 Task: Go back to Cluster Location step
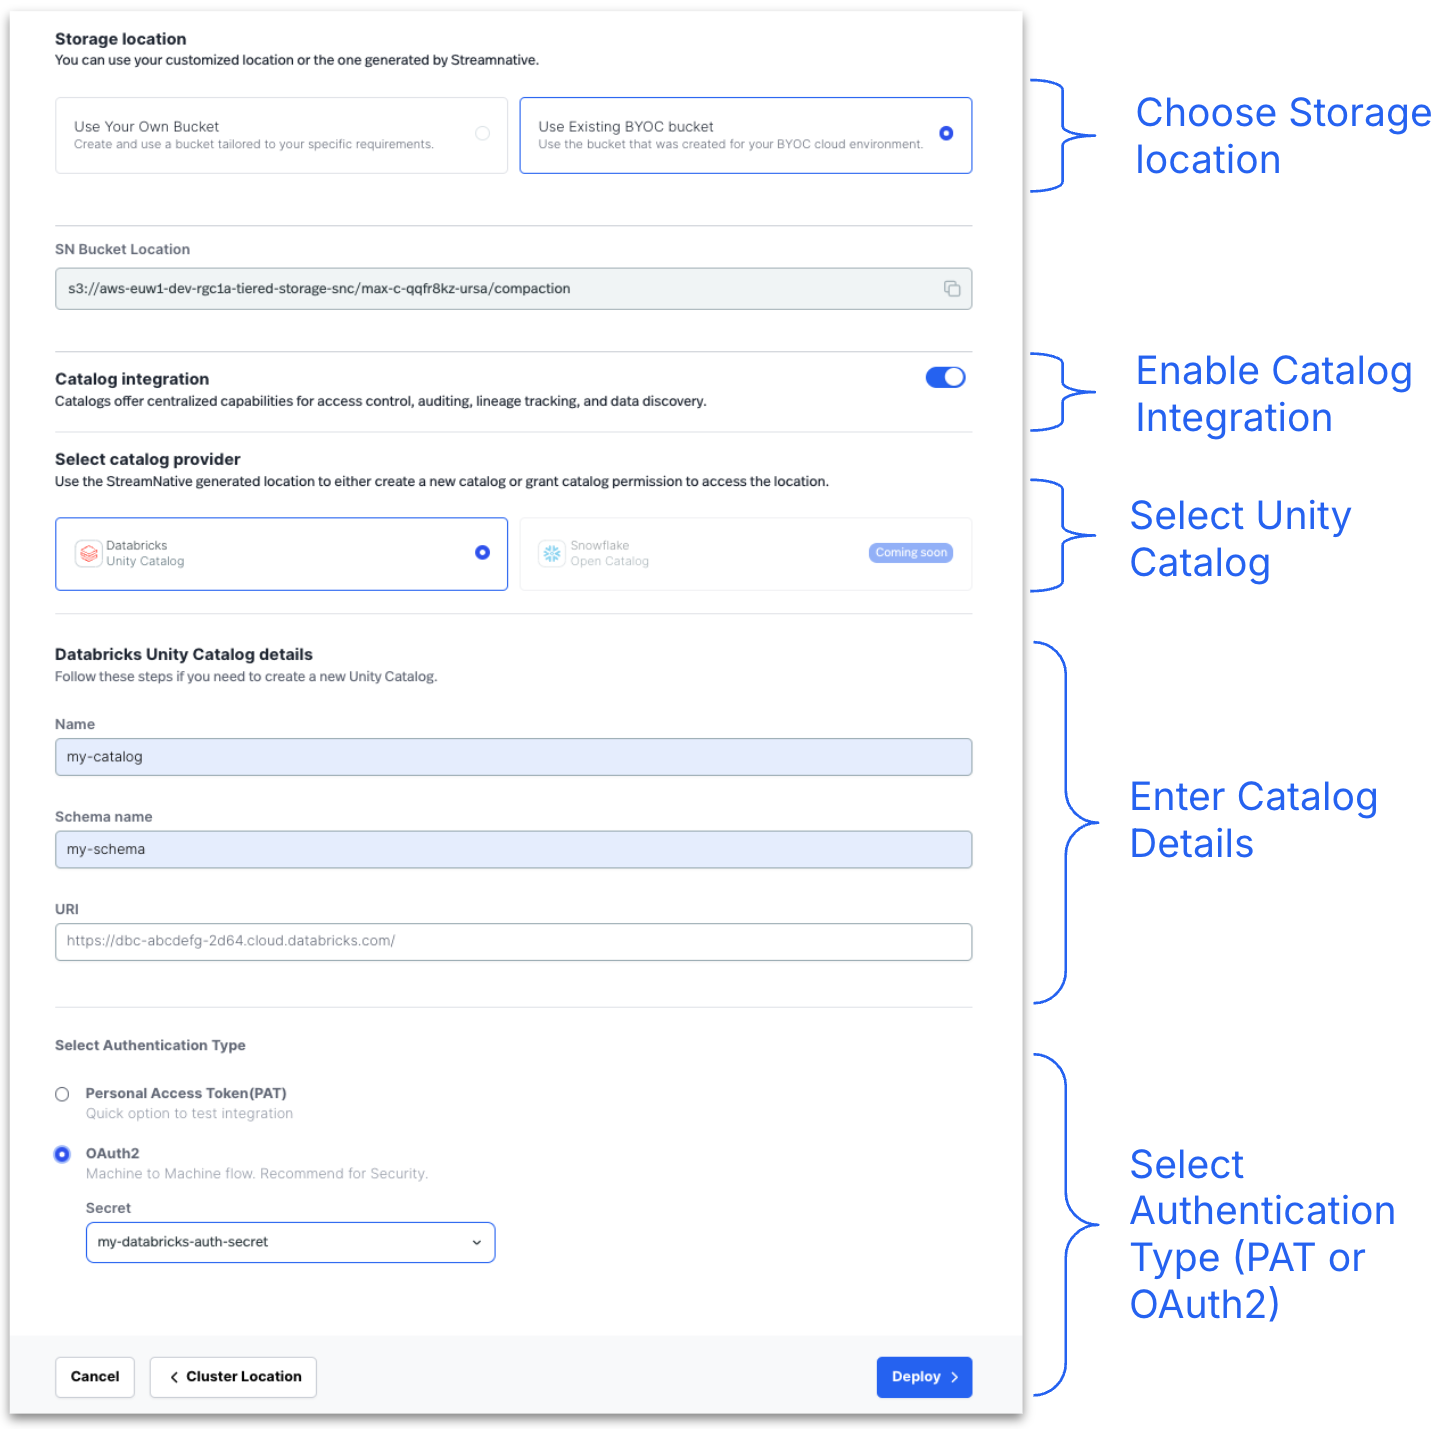(233, 1377)
